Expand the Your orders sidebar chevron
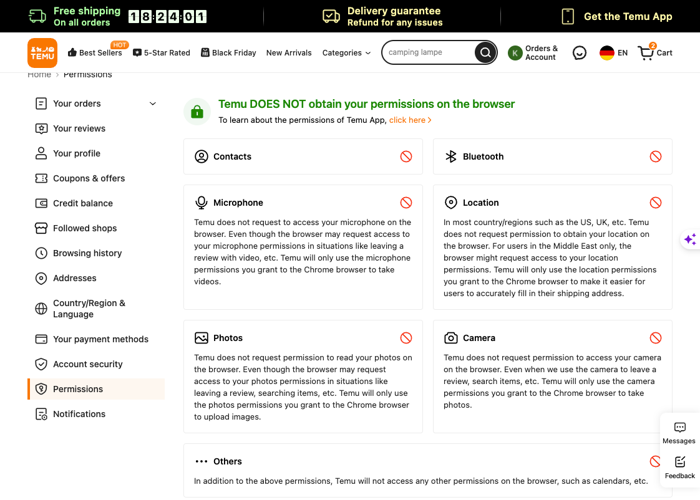 click(153, 104)
